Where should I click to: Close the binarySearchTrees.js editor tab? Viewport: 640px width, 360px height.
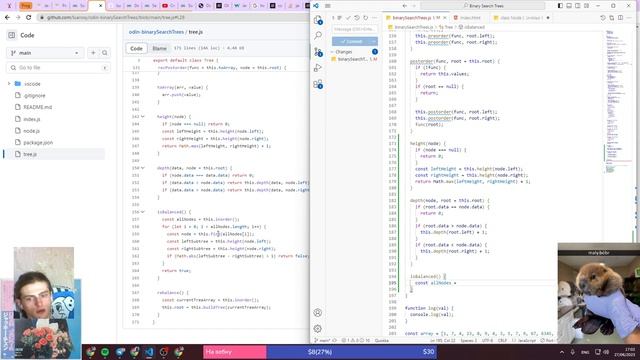pyautogui.click(x=444, y=18)
